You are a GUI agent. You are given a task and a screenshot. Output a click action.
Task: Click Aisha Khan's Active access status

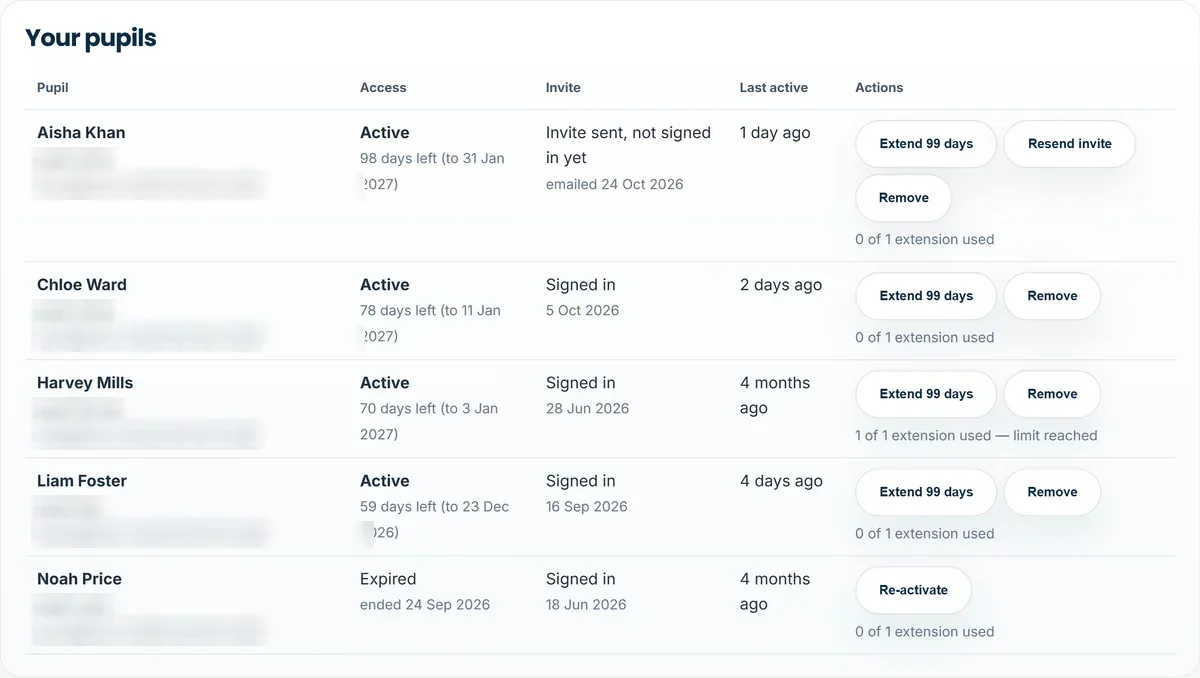click(x=385, y=133)
